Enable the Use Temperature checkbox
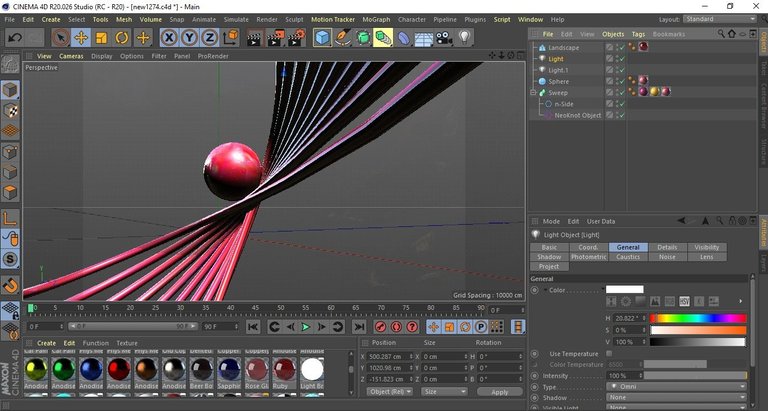The height and width of the screenshot is (411, 768). (609, 353)
